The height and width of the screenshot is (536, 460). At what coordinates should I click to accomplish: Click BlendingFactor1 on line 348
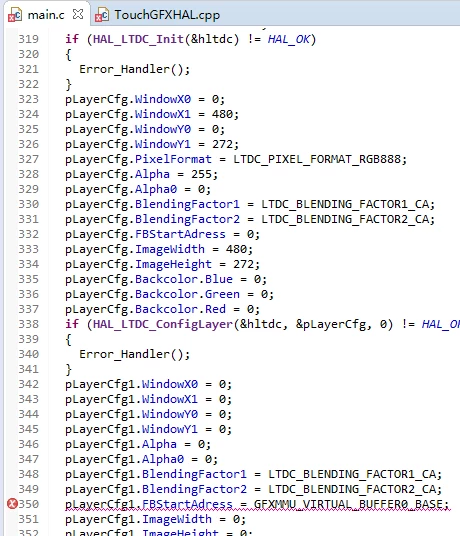point(194,474)
